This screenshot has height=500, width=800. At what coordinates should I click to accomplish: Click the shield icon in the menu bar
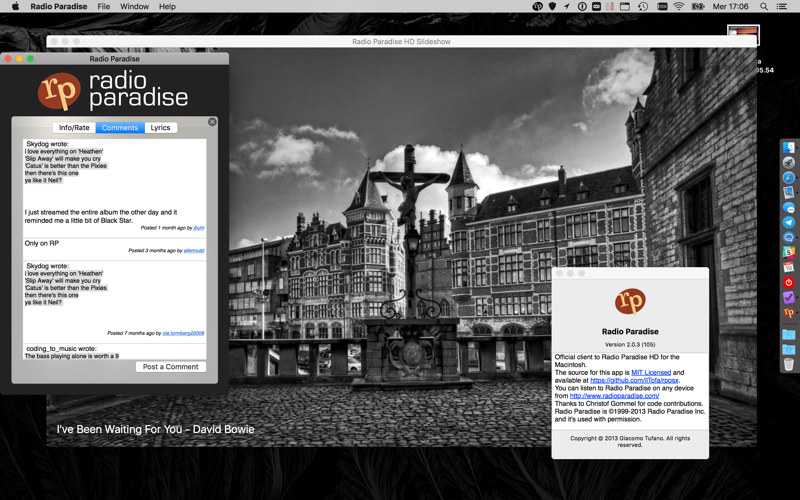point(552,6)
